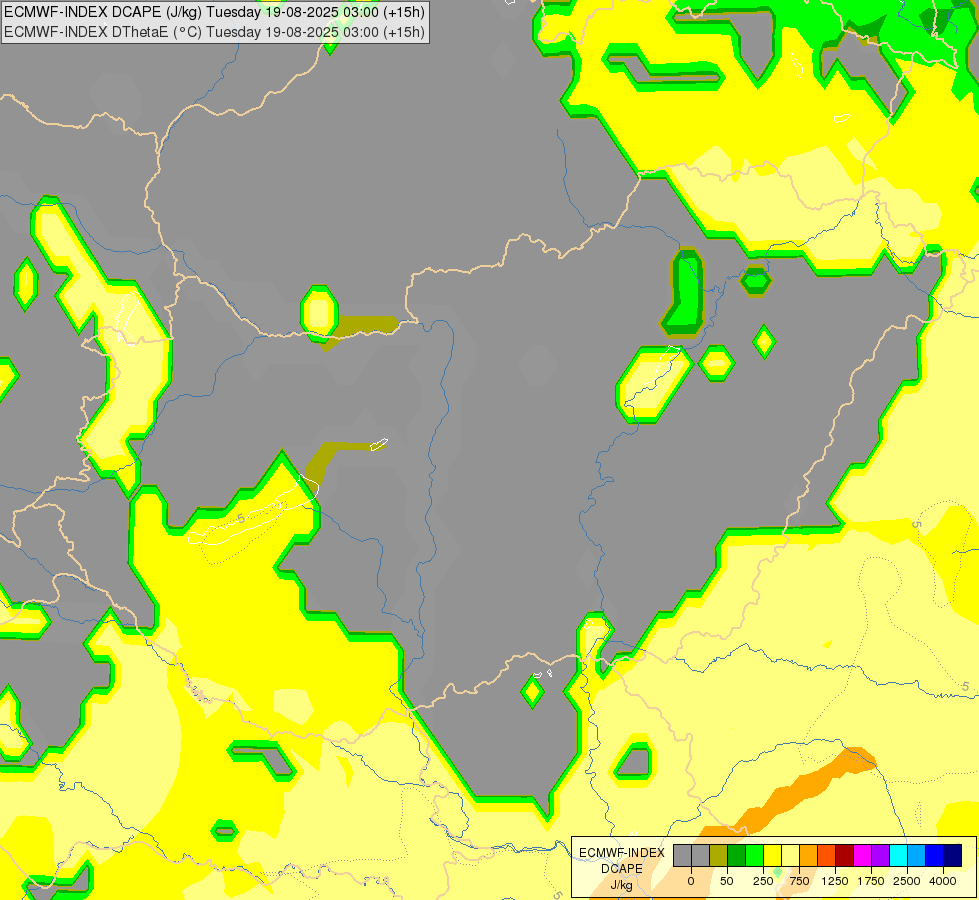979x900 pixels.
Task: Click the legend value label 0
Action: pyautogui.click(x=691, y=881)
